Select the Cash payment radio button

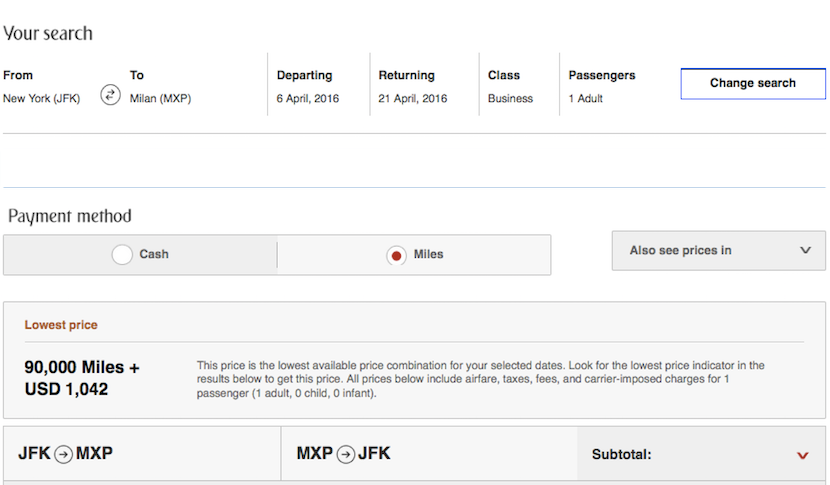coord(122,255)
